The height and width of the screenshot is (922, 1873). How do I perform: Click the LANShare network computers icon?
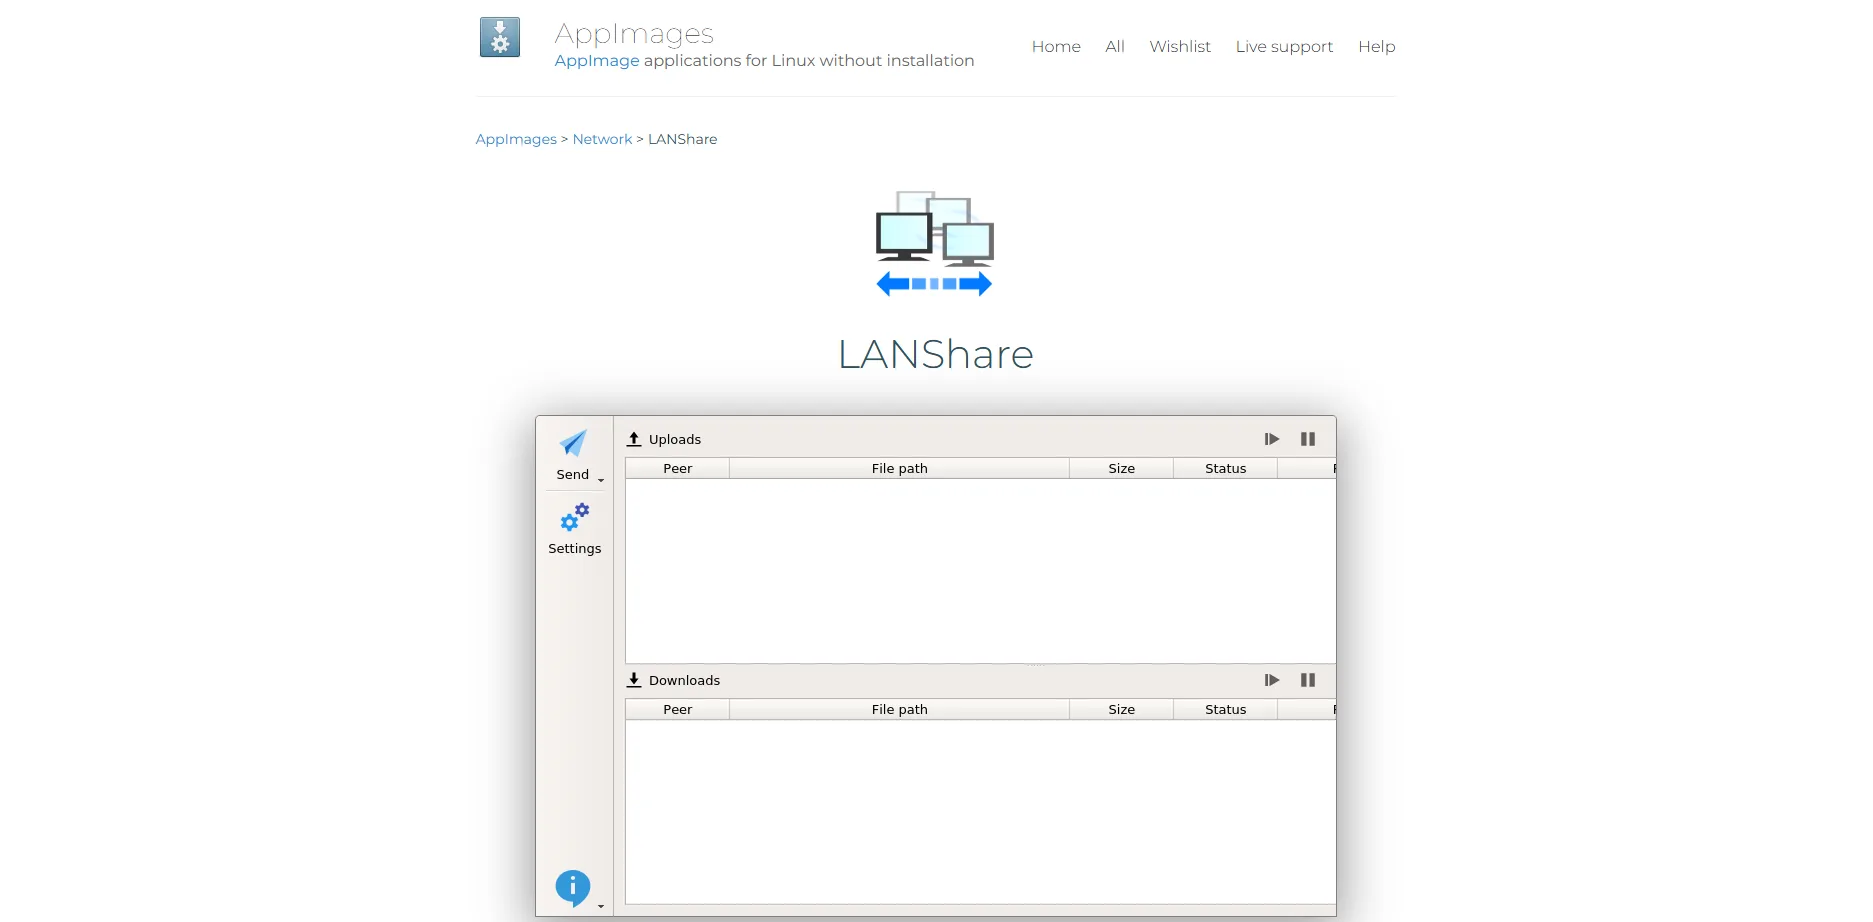[934, 243]
